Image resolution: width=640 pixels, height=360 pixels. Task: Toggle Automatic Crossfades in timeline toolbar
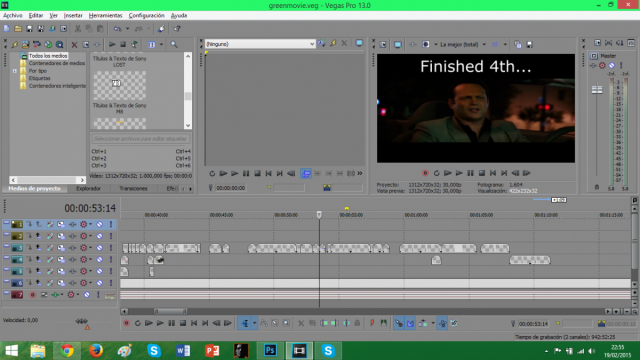point(410,323)
